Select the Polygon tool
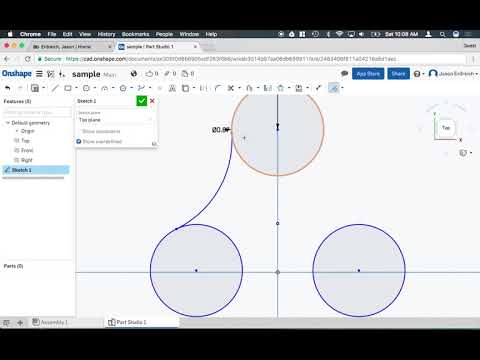 [x=123, y=88]
